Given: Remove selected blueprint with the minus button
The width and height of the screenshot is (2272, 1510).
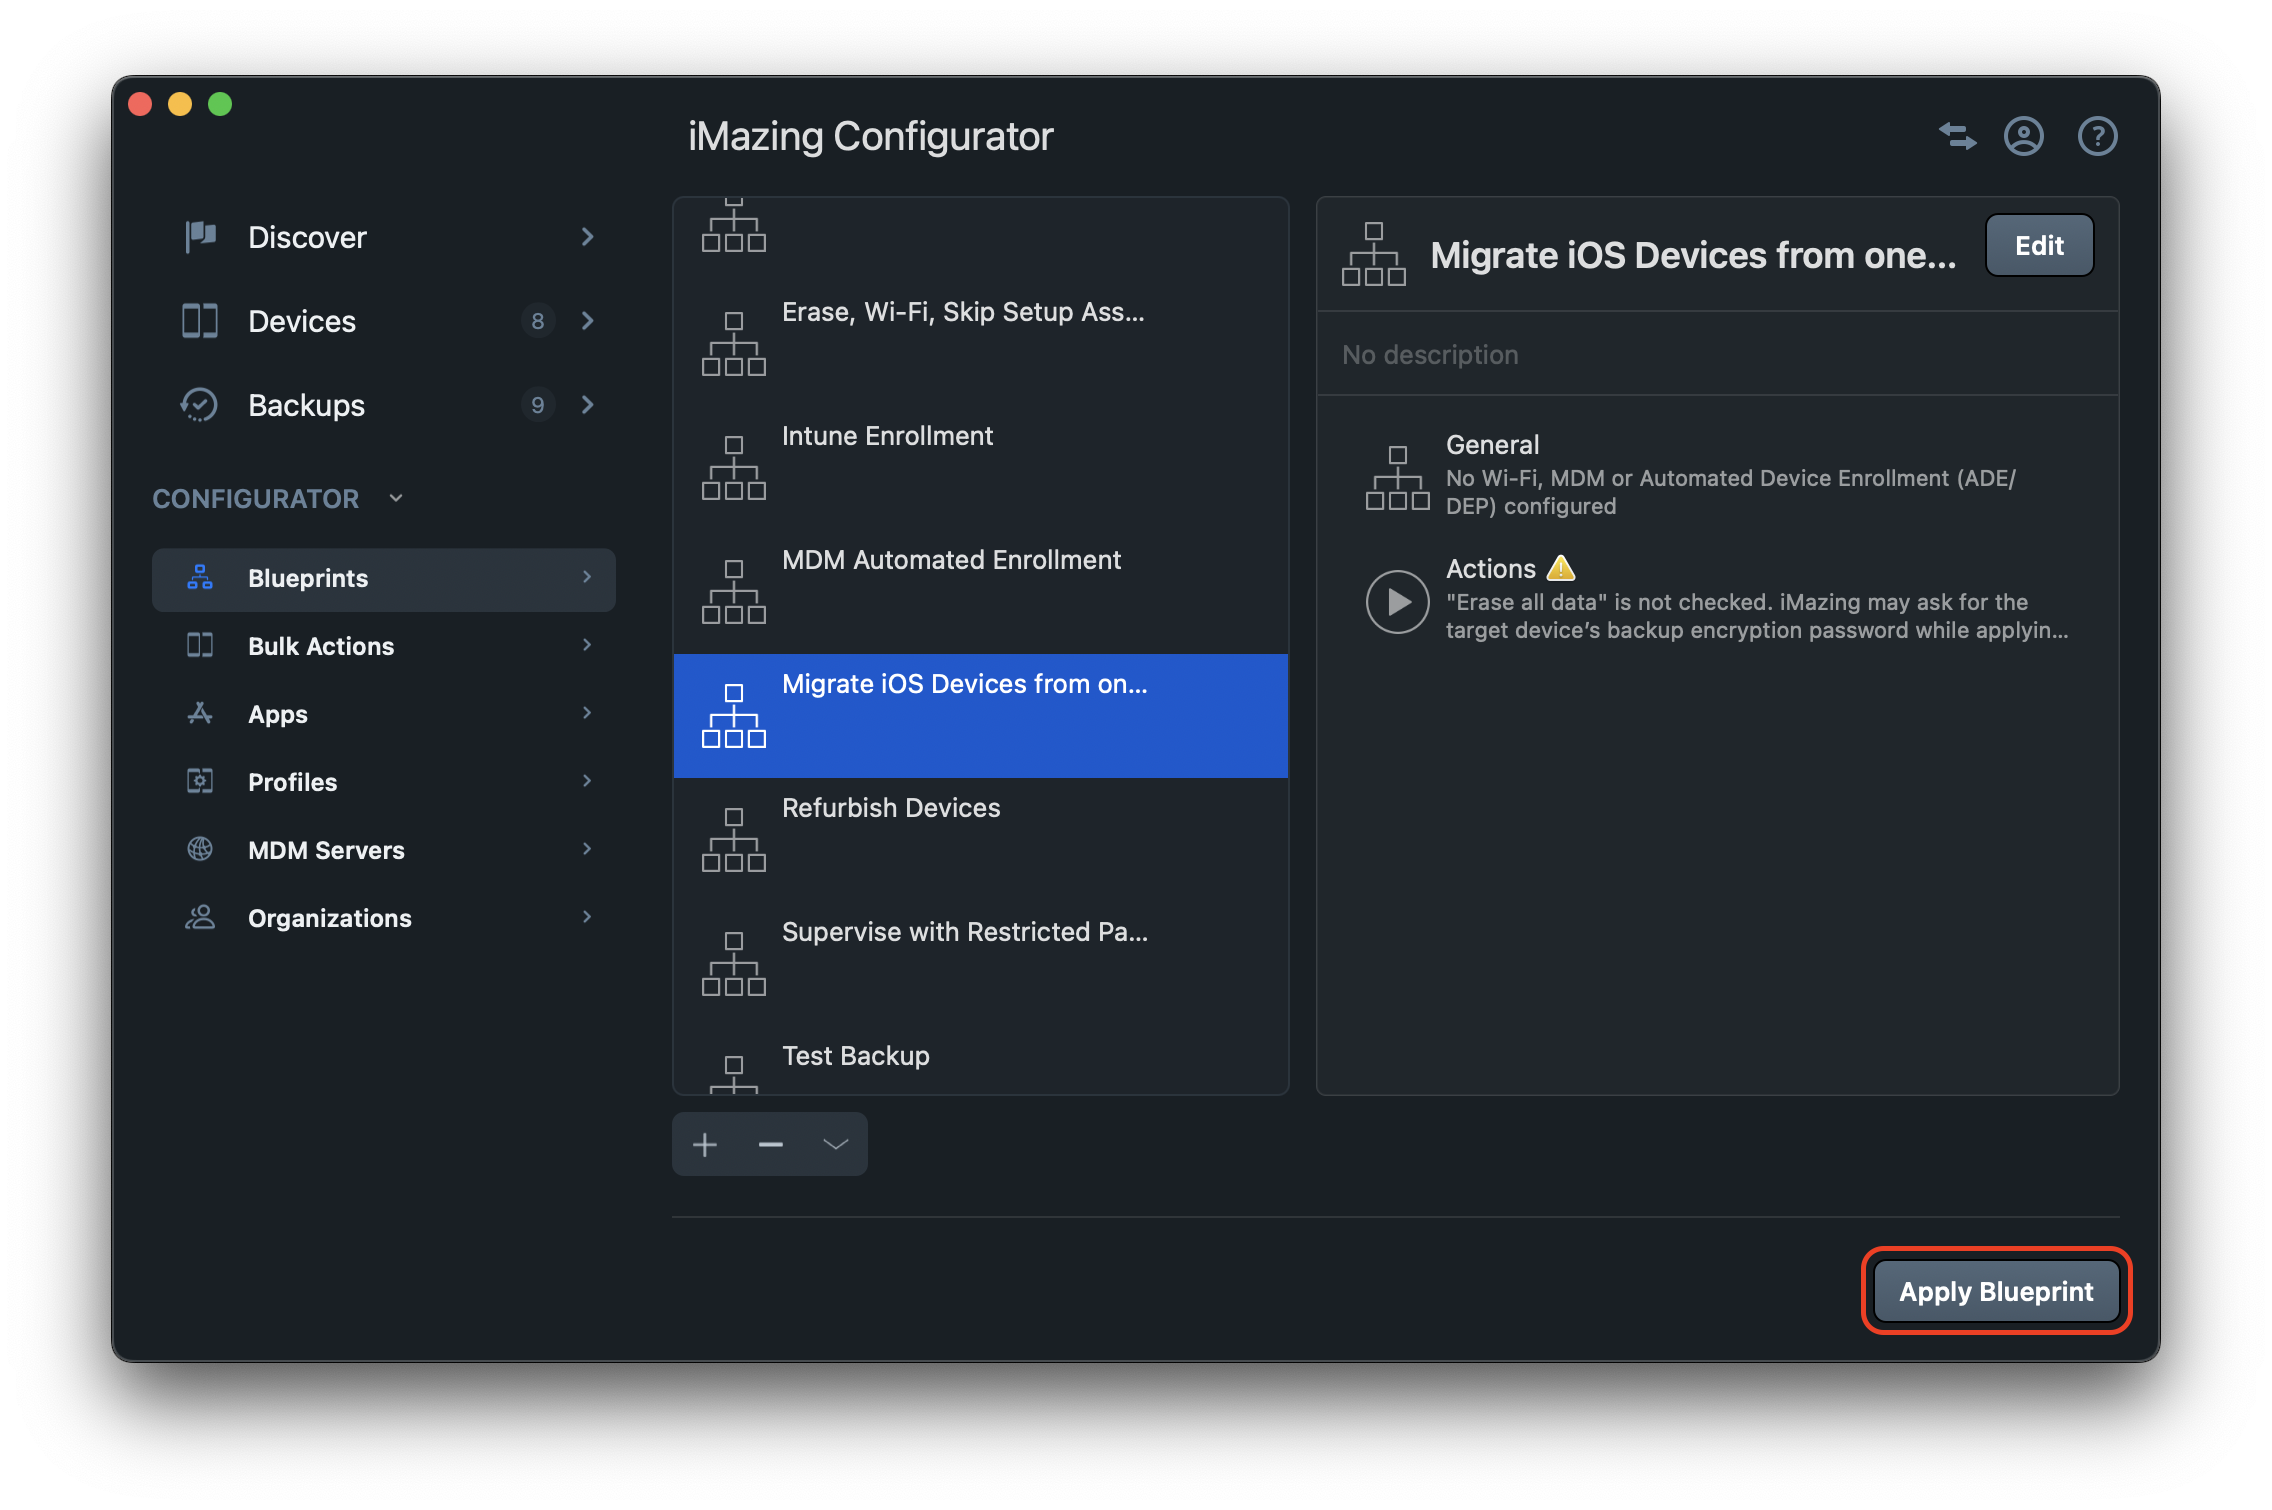Looking at the screenshot, I should 770,1143.
